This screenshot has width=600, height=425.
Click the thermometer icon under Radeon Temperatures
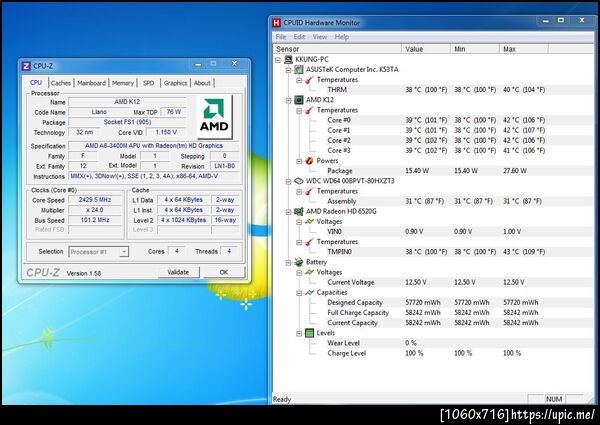pyautogui.click(x=309, y=242)
